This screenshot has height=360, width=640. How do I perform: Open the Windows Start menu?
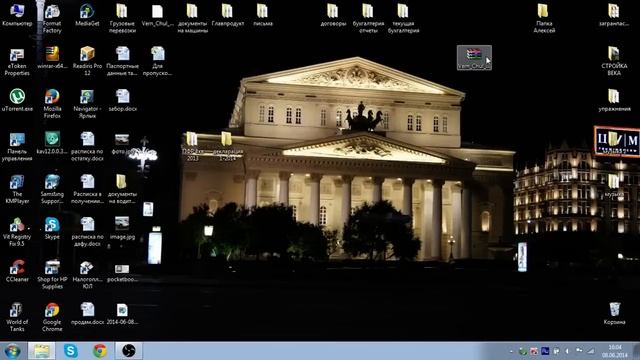(x=12, y=351)
